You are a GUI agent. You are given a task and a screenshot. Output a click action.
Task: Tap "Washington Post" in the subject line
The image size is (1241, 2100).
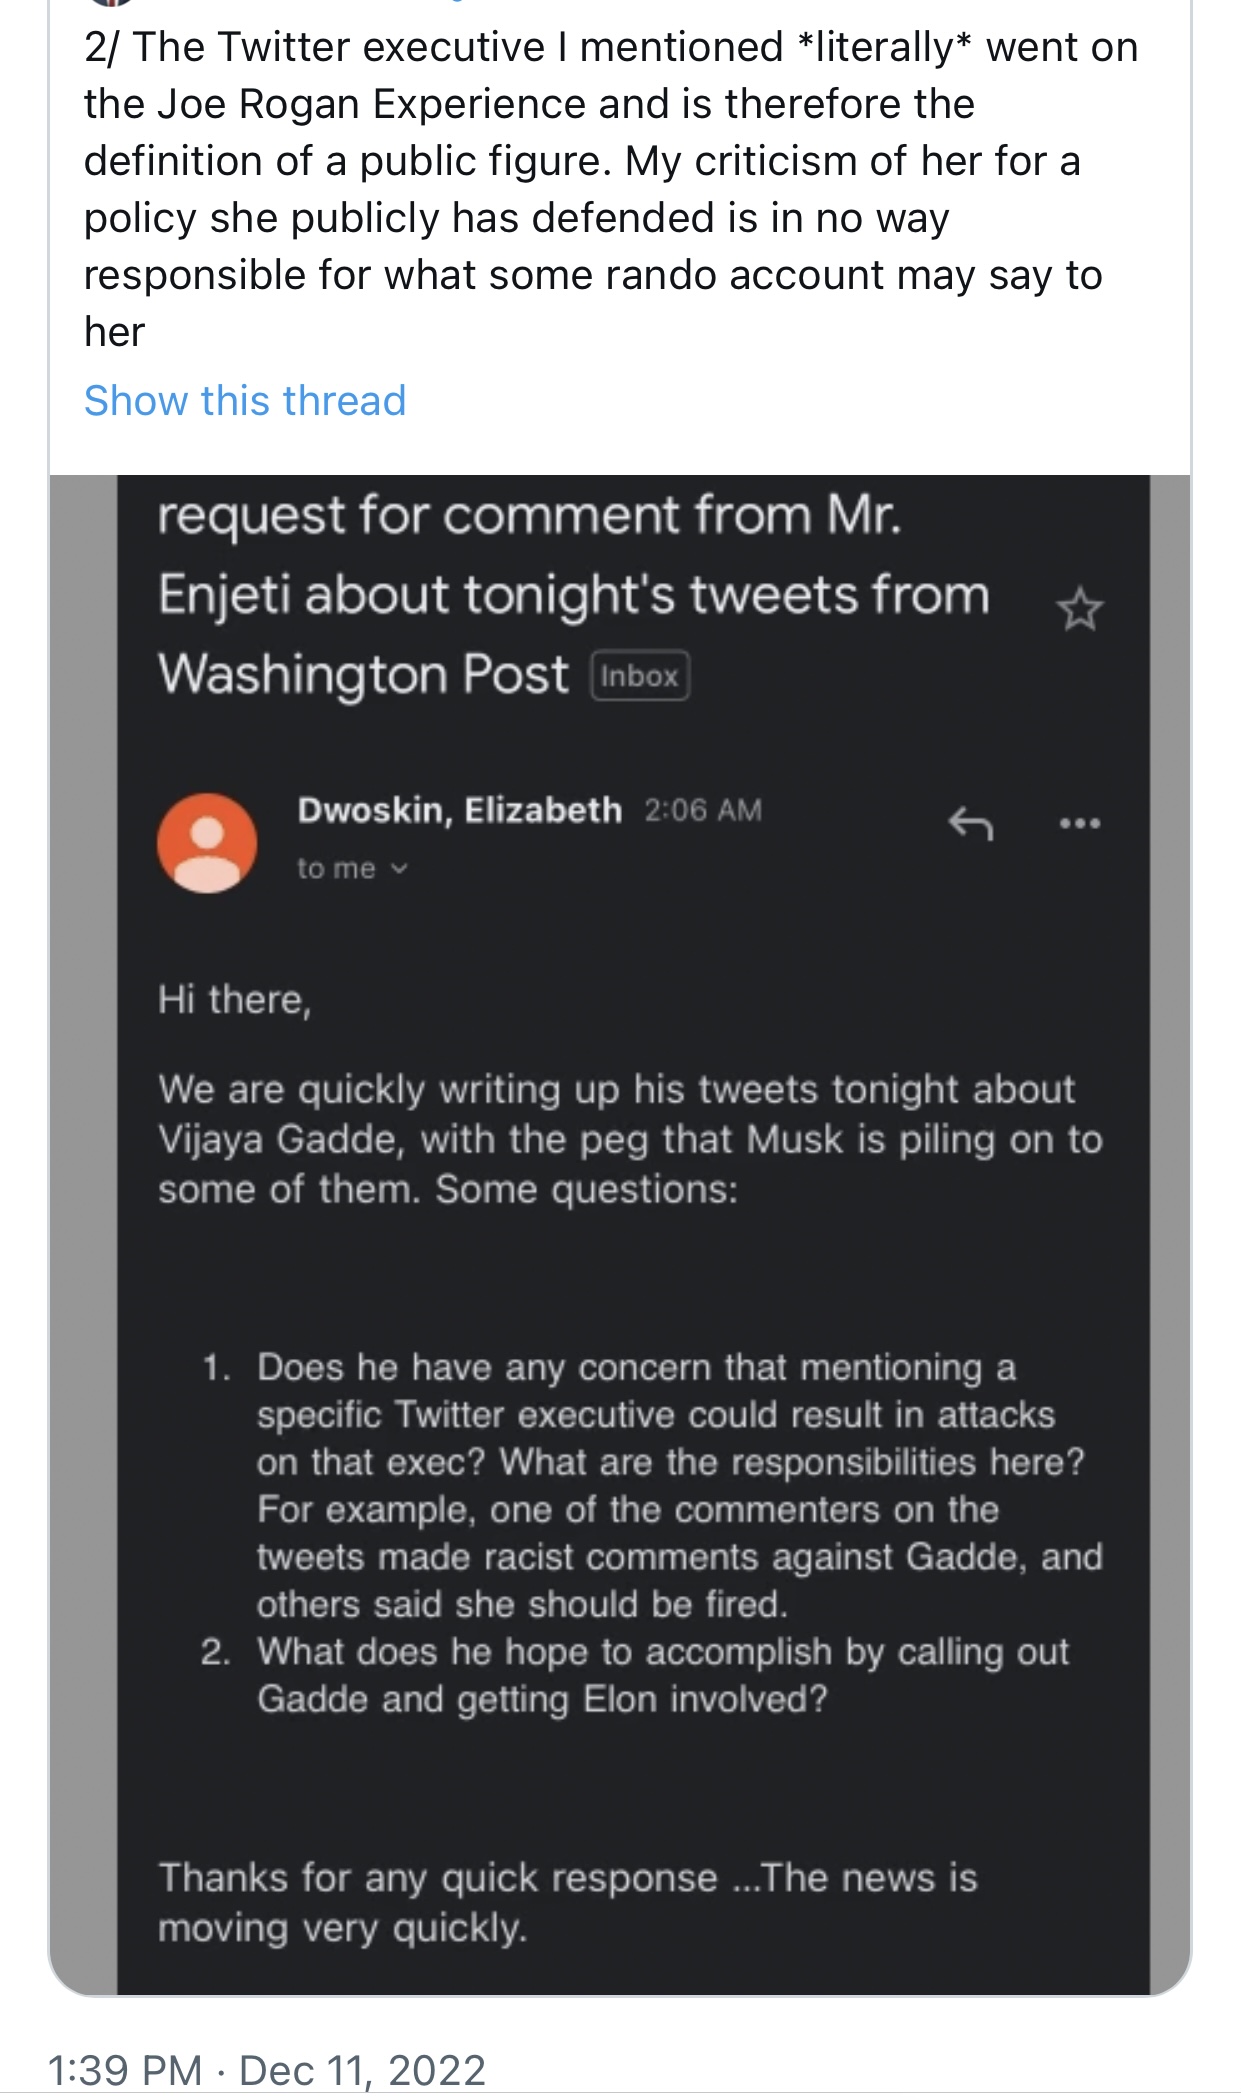[363, 674]
